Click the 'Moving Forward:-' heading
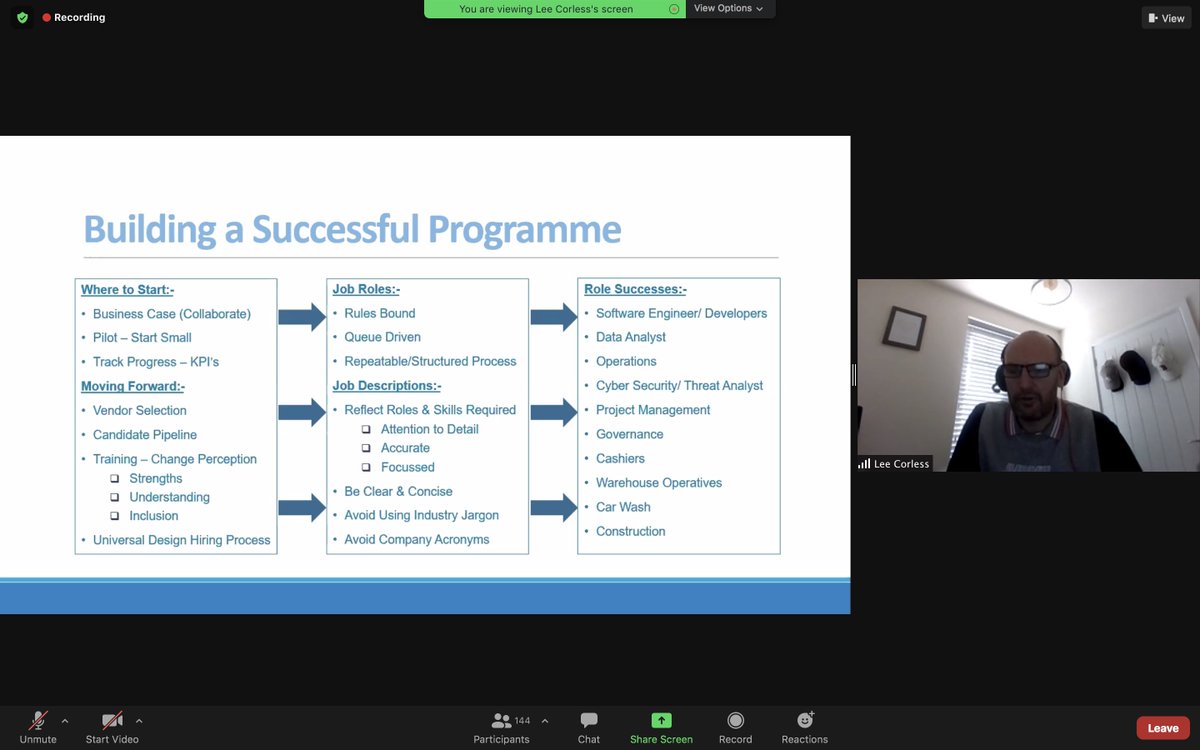The image size is (1200, 750). (133, 386)
